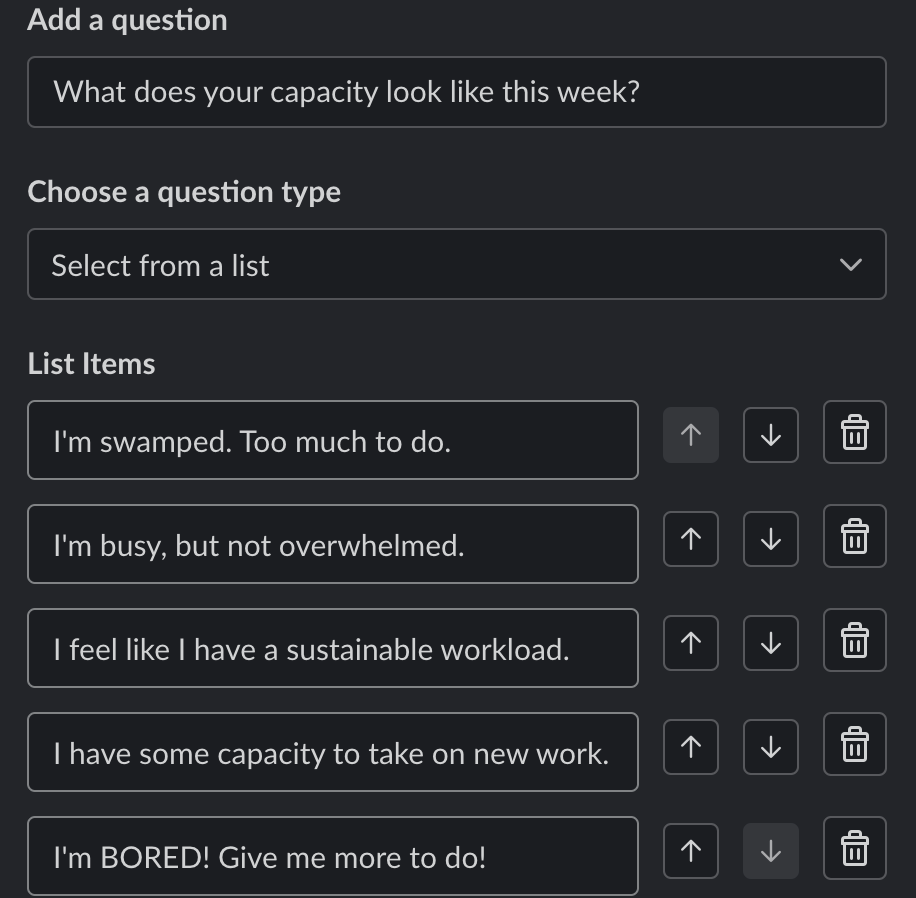This screenshot has width=916, height=898.
Task: Move "capacity to take on new work" item down
Action: click(x=770, y=747)
